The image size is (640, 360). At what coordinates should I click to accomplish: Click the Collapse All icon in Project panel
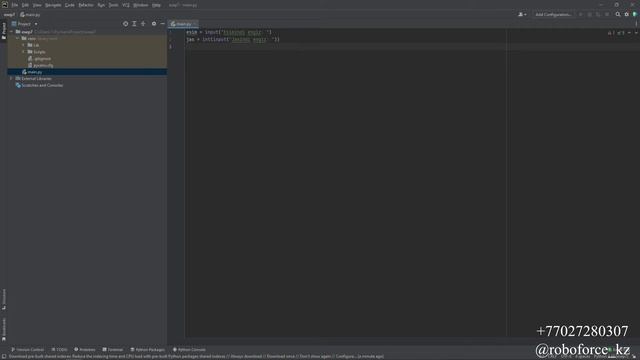(x=143, y=24)
